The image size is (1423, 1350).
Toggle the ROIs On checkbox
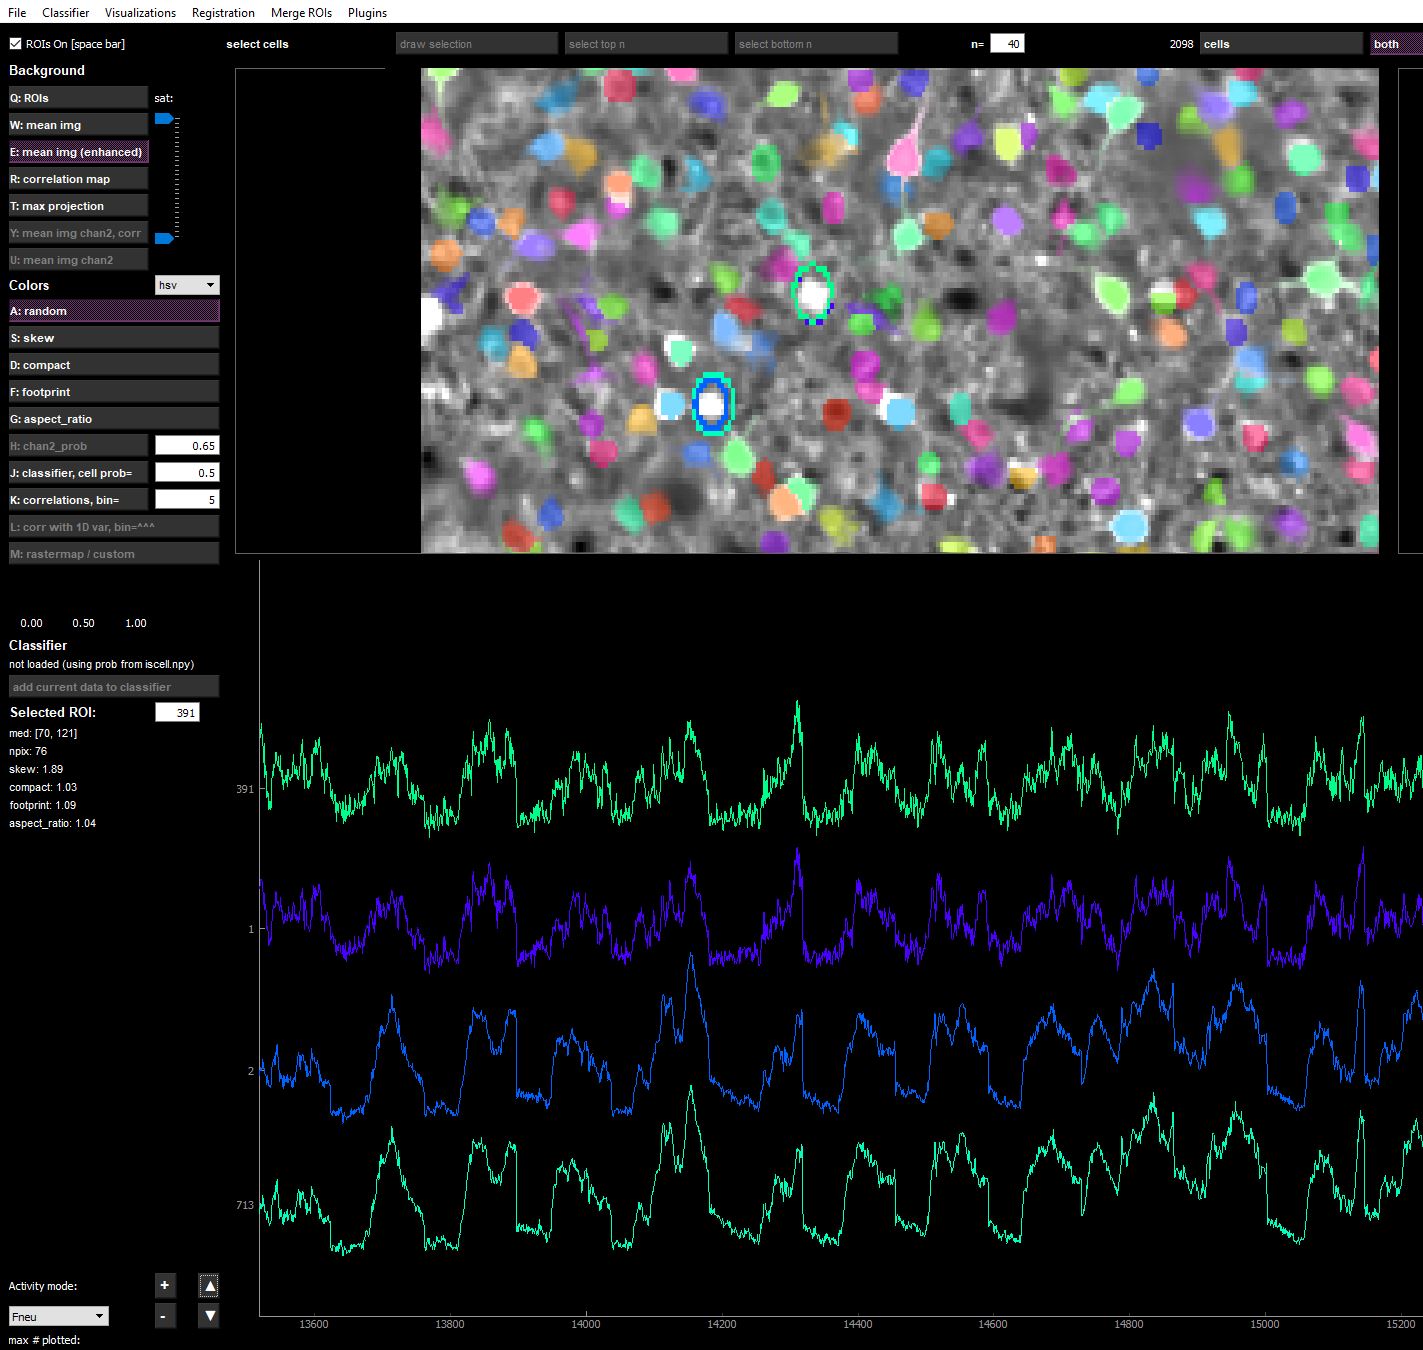tap(15, 43)
